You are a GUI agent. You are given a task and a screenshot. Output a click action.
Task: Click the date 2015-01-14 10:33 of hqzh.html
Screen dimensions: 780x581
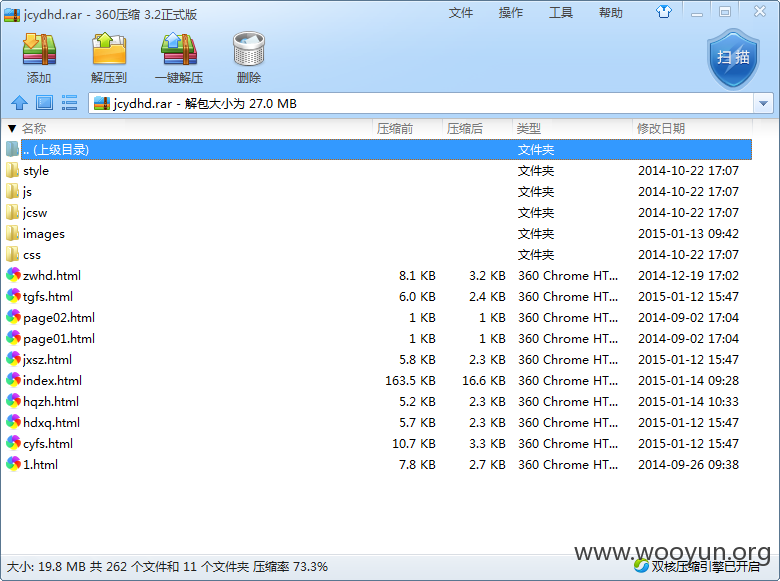[x=688, y=401]
